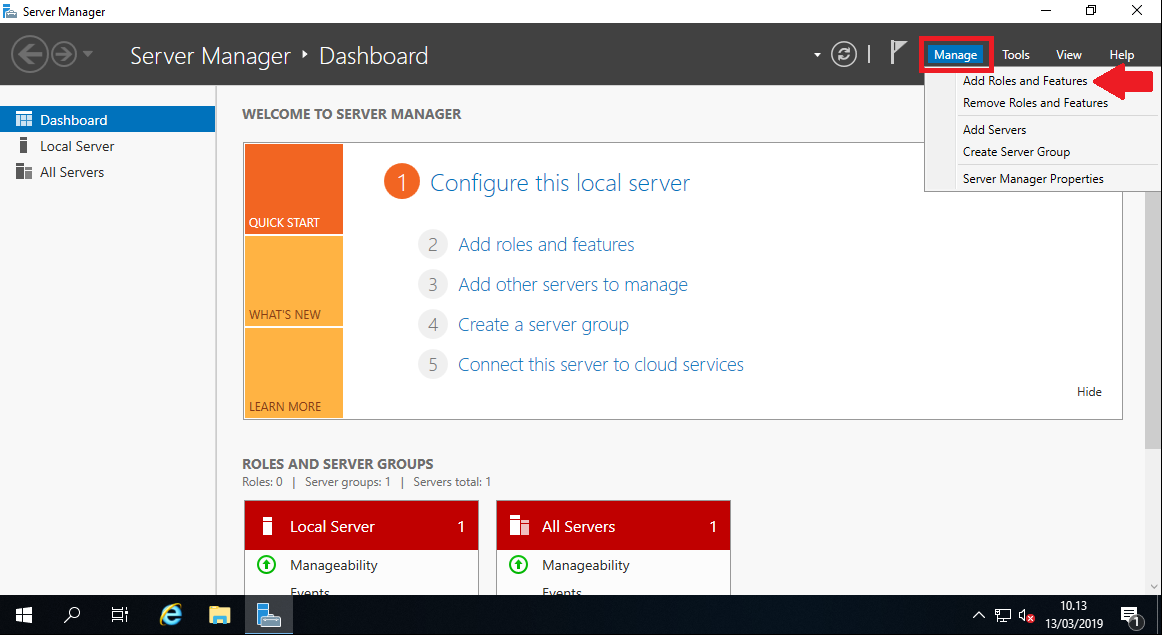Image resolution: width=1162 pixels, height=635 pixels.
Task: Open the Tools menu
Action: (x=1015, y=54)
